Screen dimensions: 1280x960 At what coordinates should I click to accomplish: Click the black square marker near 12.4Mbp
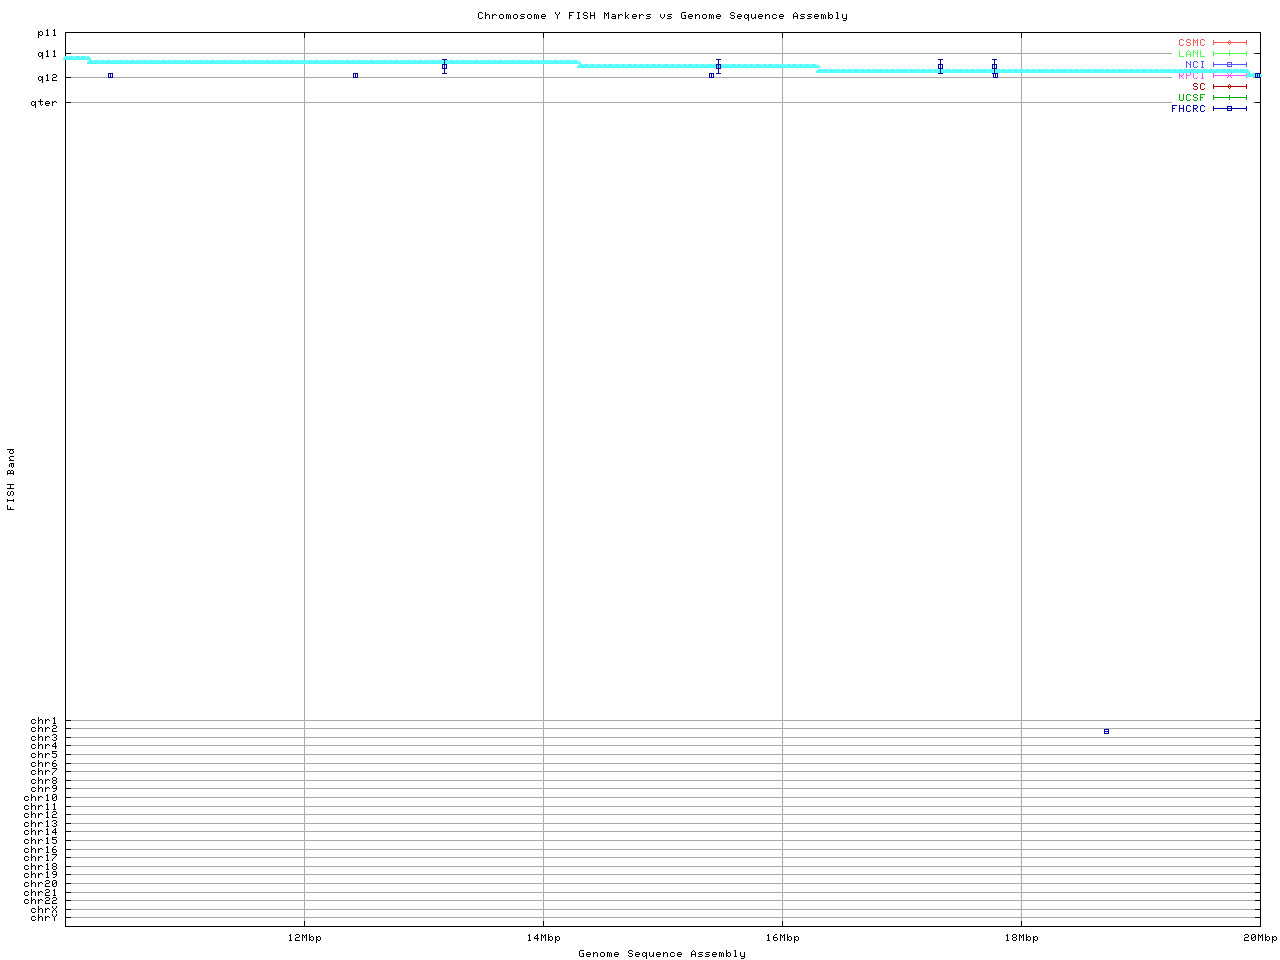[355, 75]
